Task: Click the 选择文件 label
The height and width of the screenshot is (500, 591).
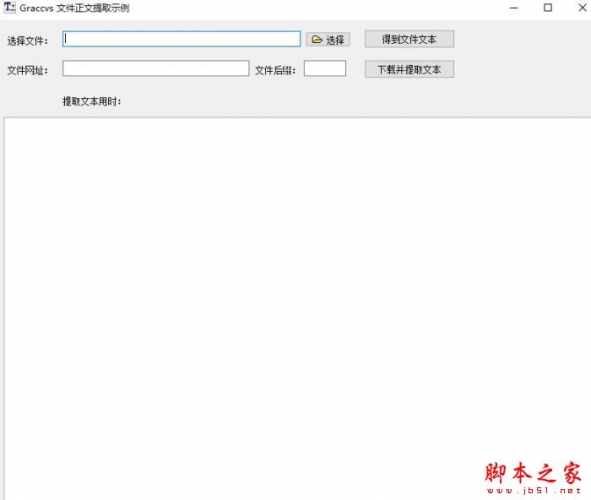Action: tap(28, 41)
